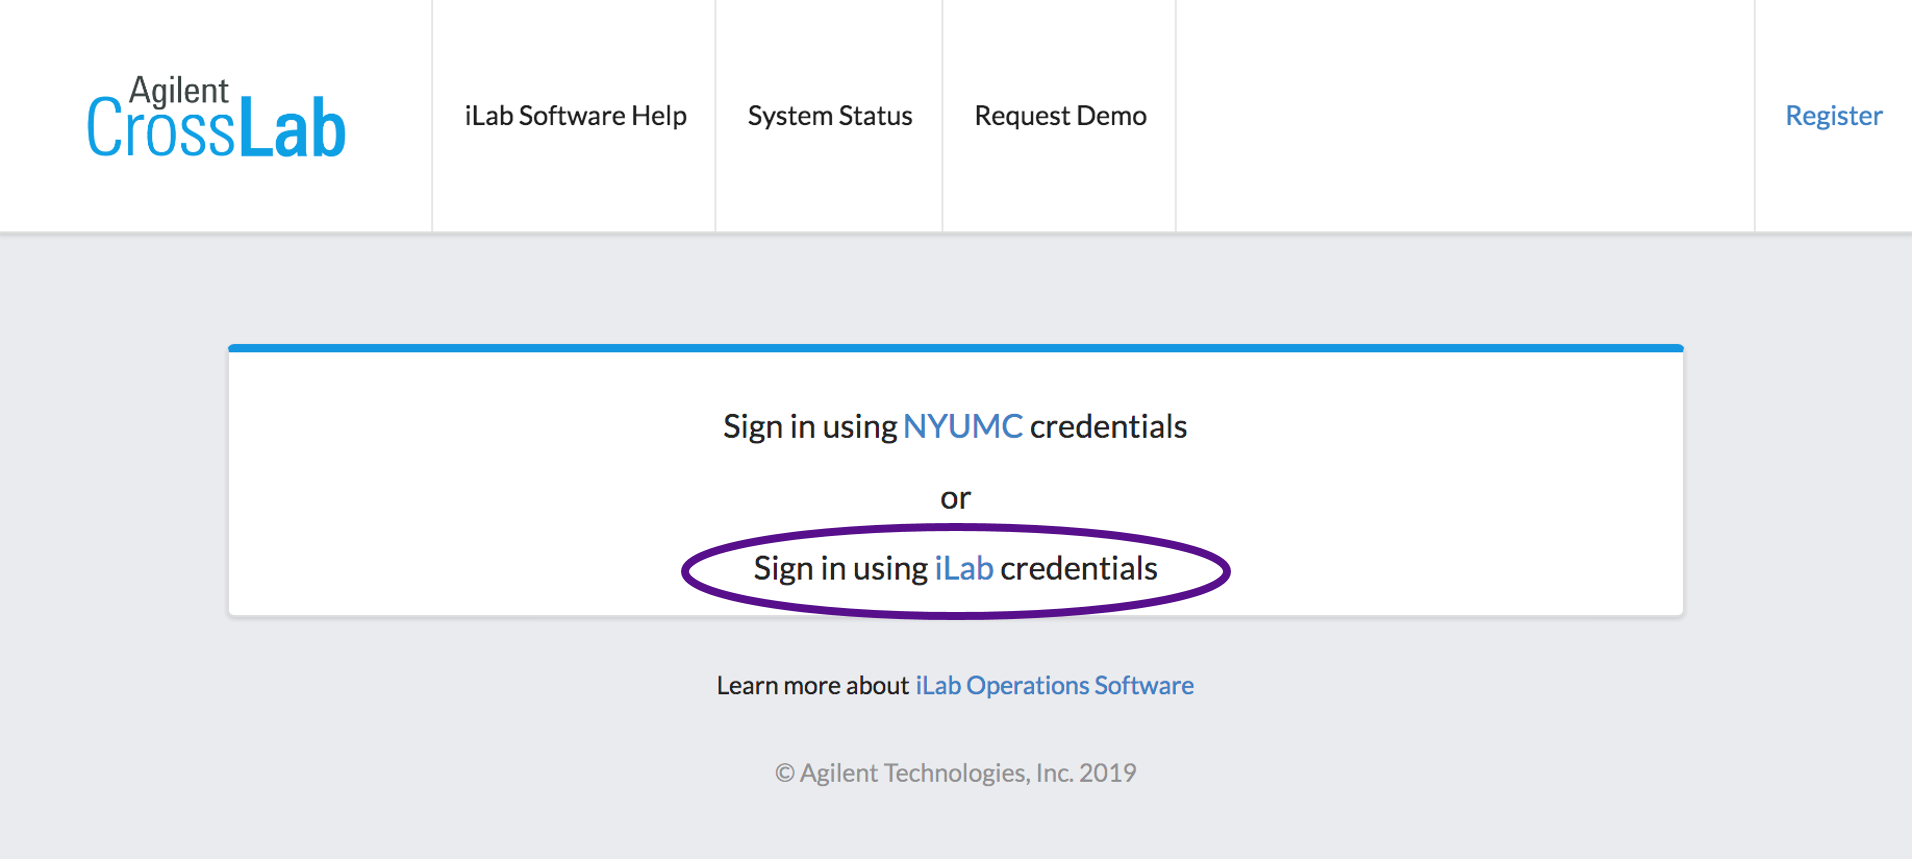
Task: Click "Sign in using" text before NYUMC
Action: pos(810,427)
